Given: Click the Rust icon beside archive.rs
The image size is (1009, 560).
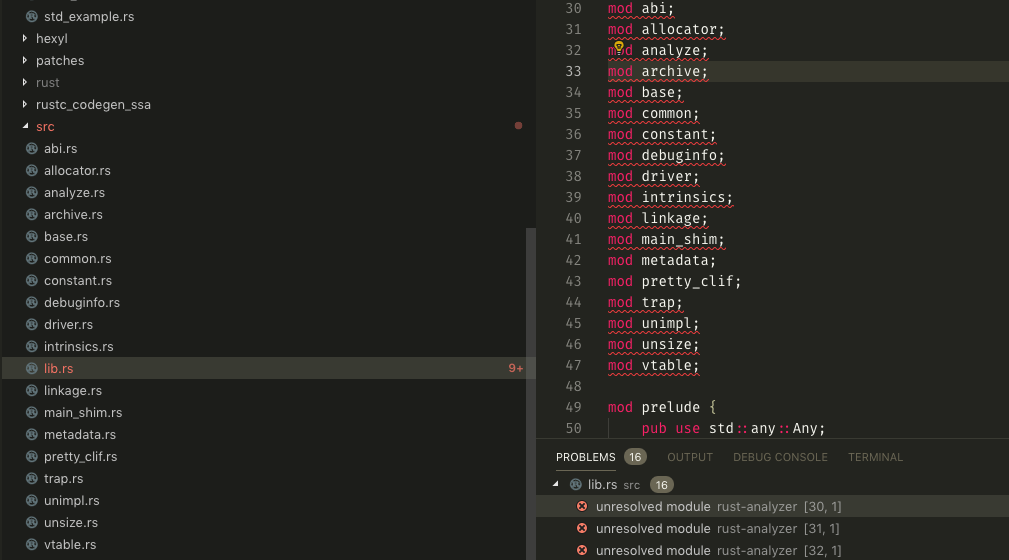Looking at the screenshot, I should pos(32,214).
